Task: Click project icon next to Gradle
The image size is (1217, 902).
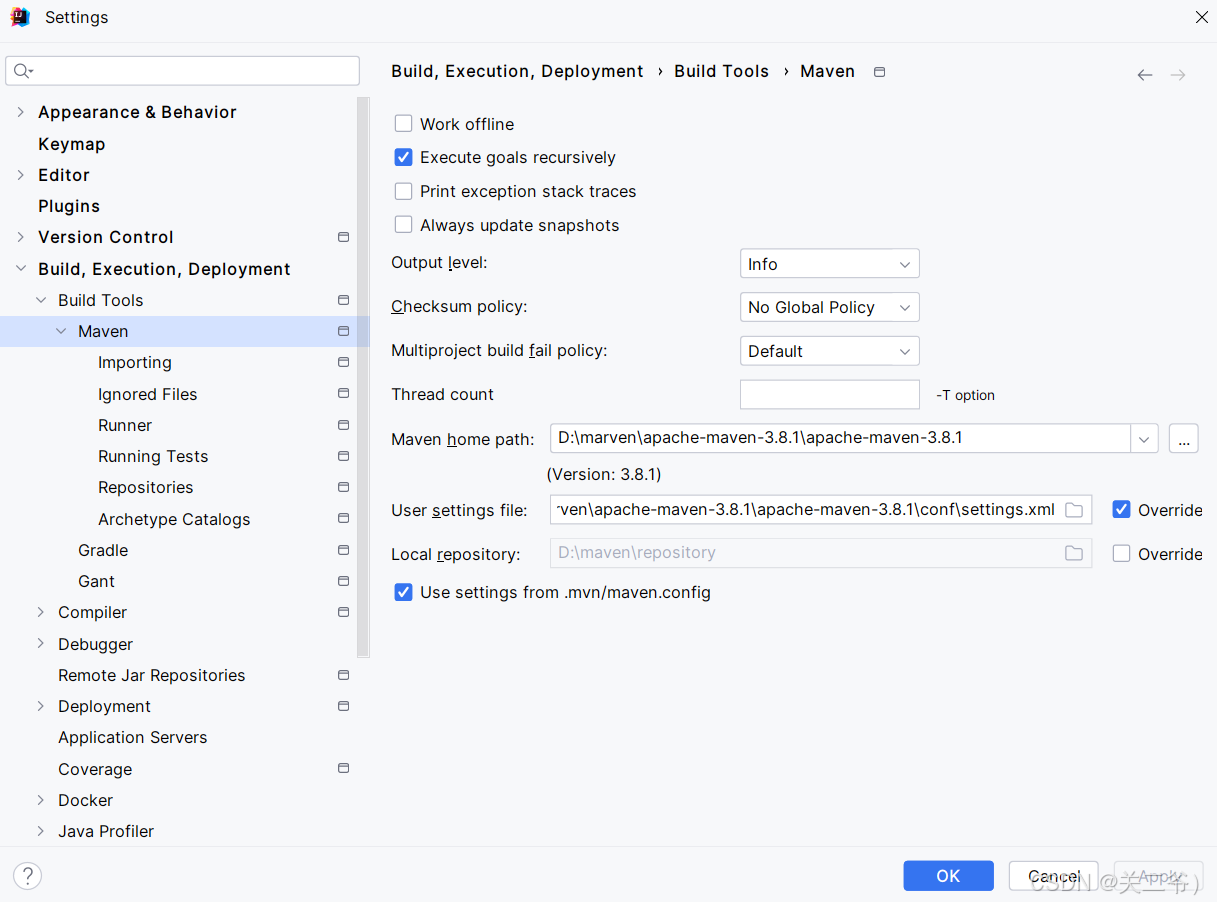Action: 344,550
